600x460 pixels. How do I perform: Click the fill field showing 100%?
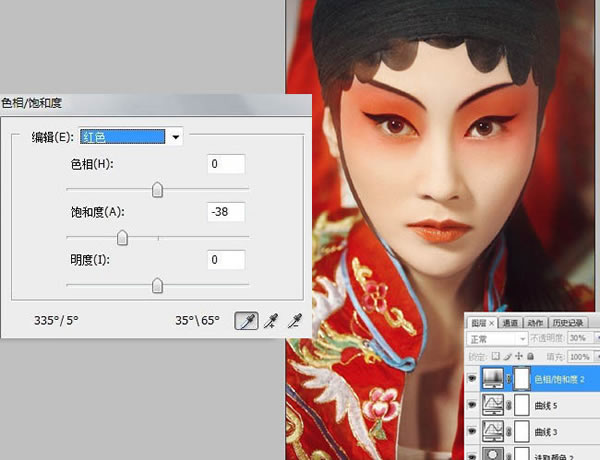point(579,357)
